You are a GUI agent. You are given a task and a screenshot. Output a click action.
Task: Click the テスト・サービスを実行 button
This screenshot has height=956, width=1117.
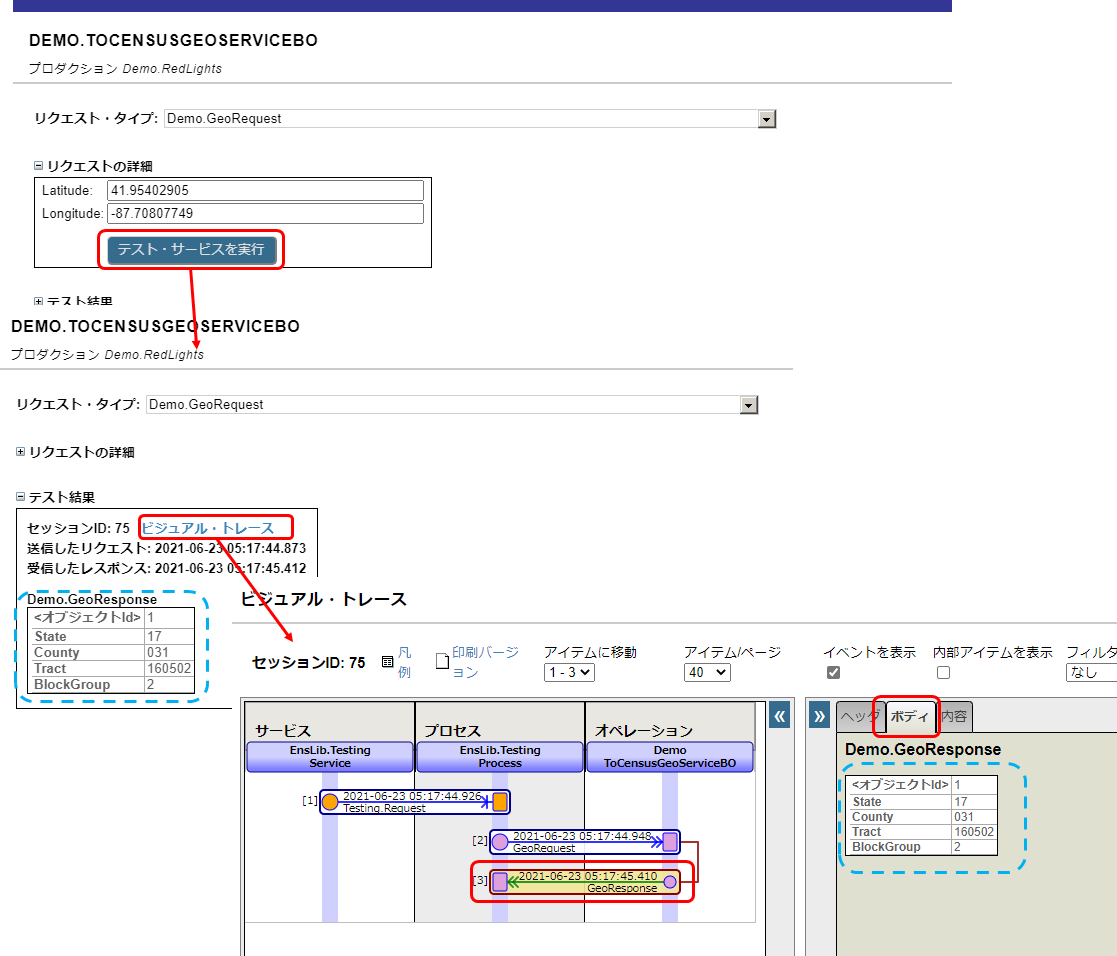click(x=191, y=250)
